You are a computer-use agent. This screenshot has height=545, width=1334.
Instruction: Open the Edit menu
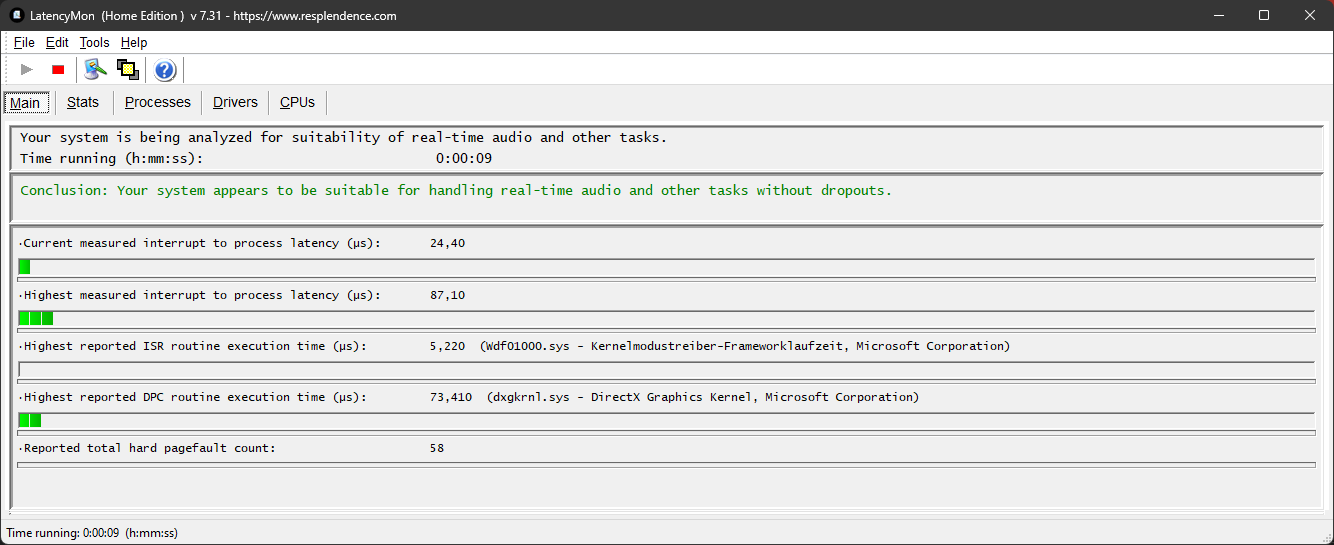[x=57, y=42]
